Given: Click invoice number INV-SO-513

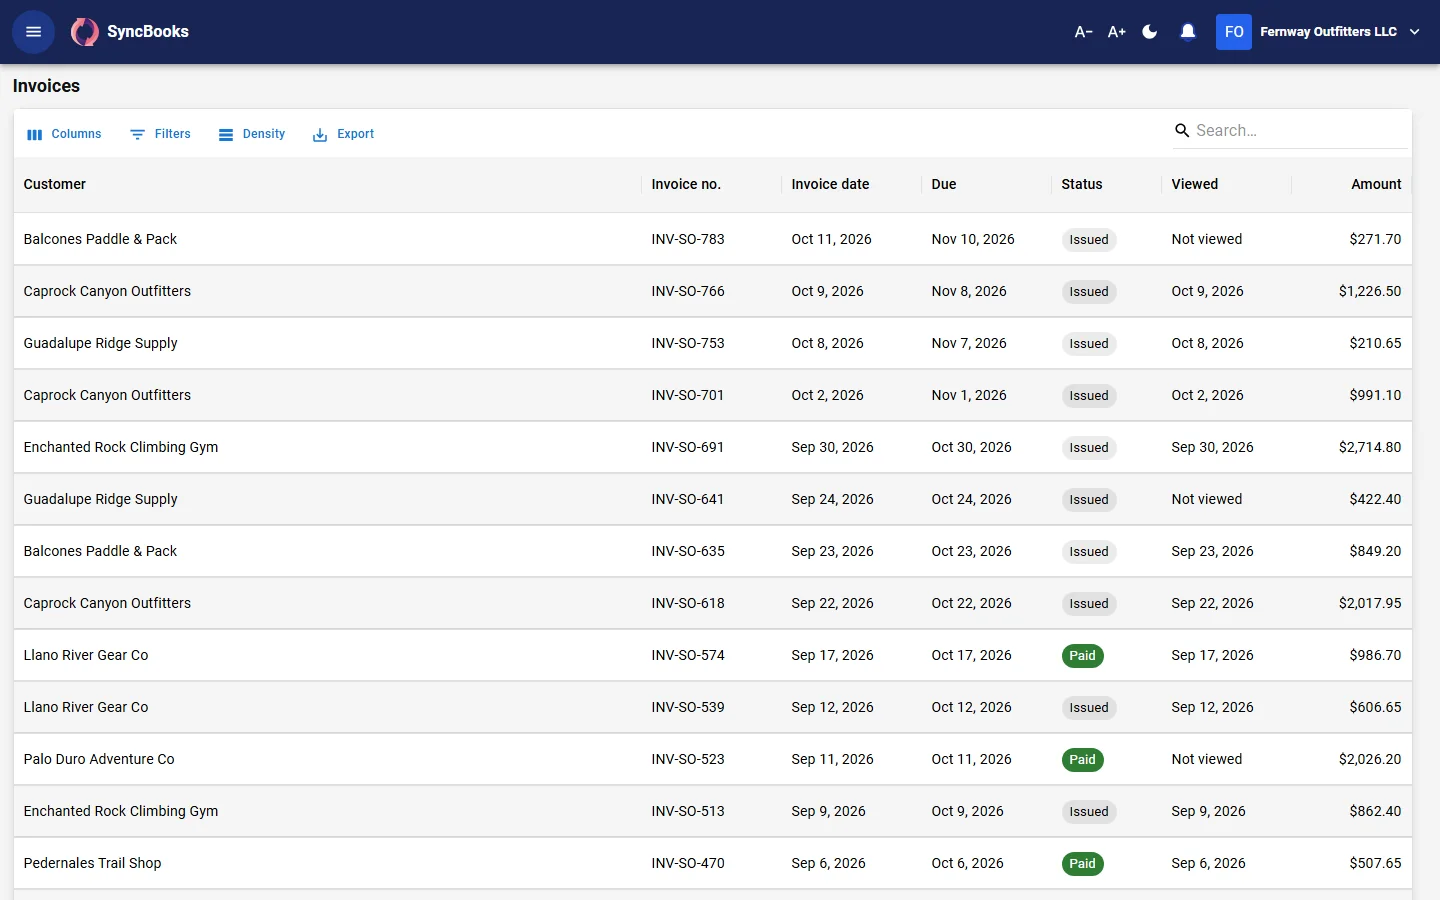Looking at the screenshot, I should (x=688, y=811).
